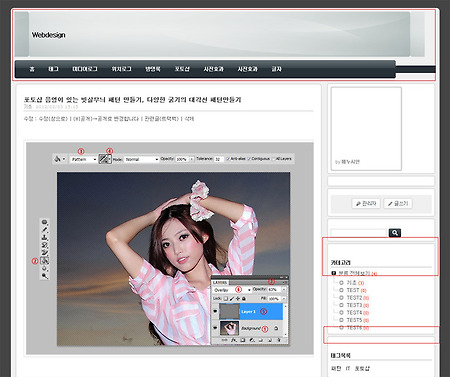Select the Blur tool in the toolbox

click(x=45, y=269)
